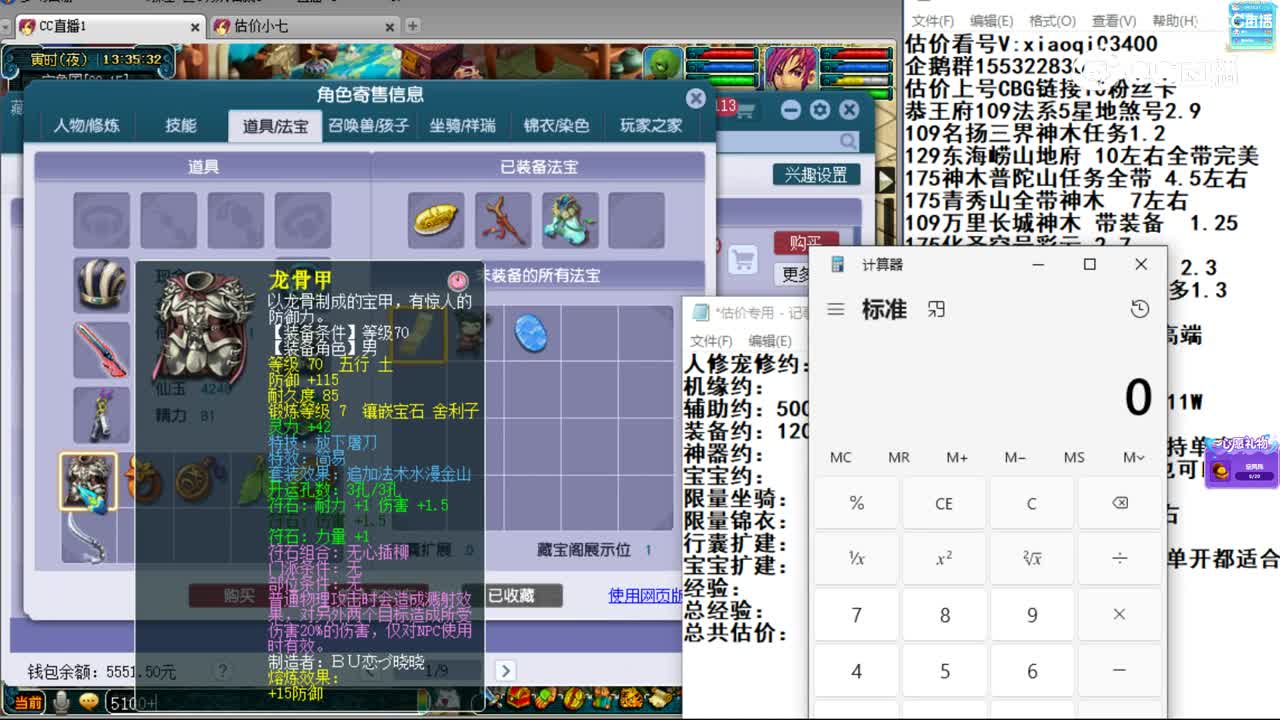Click the reciprocal 1/x key

(x=857, y=559)
